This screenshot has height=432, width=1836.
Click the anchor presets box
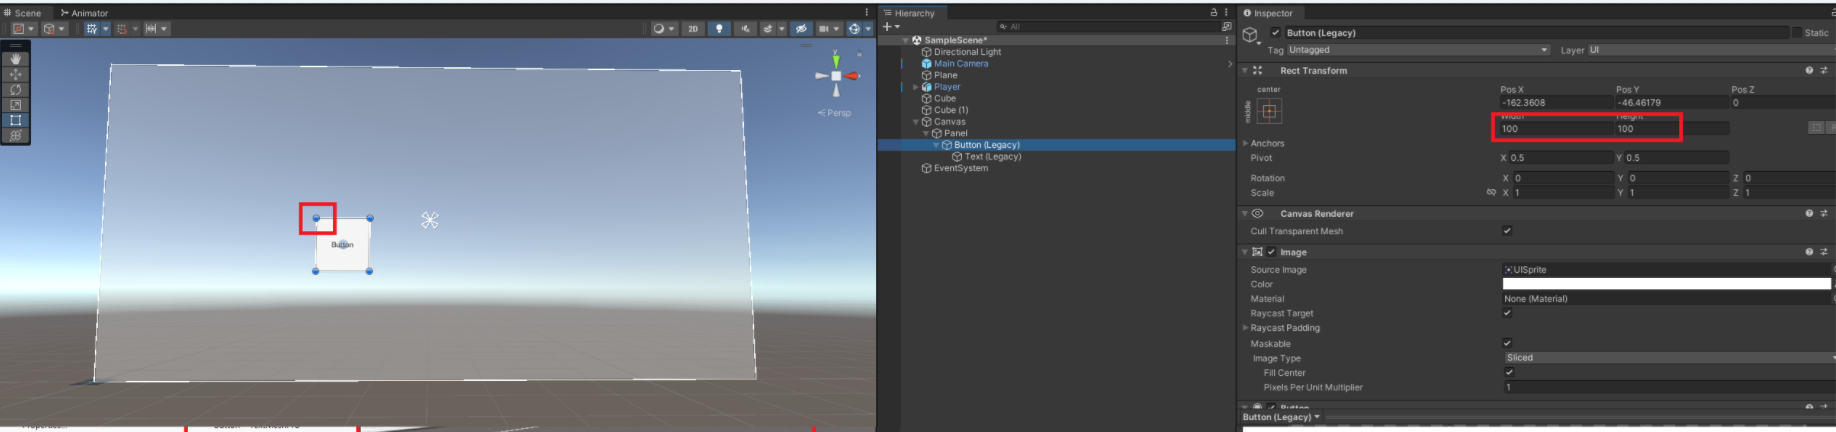point(1269,112)
